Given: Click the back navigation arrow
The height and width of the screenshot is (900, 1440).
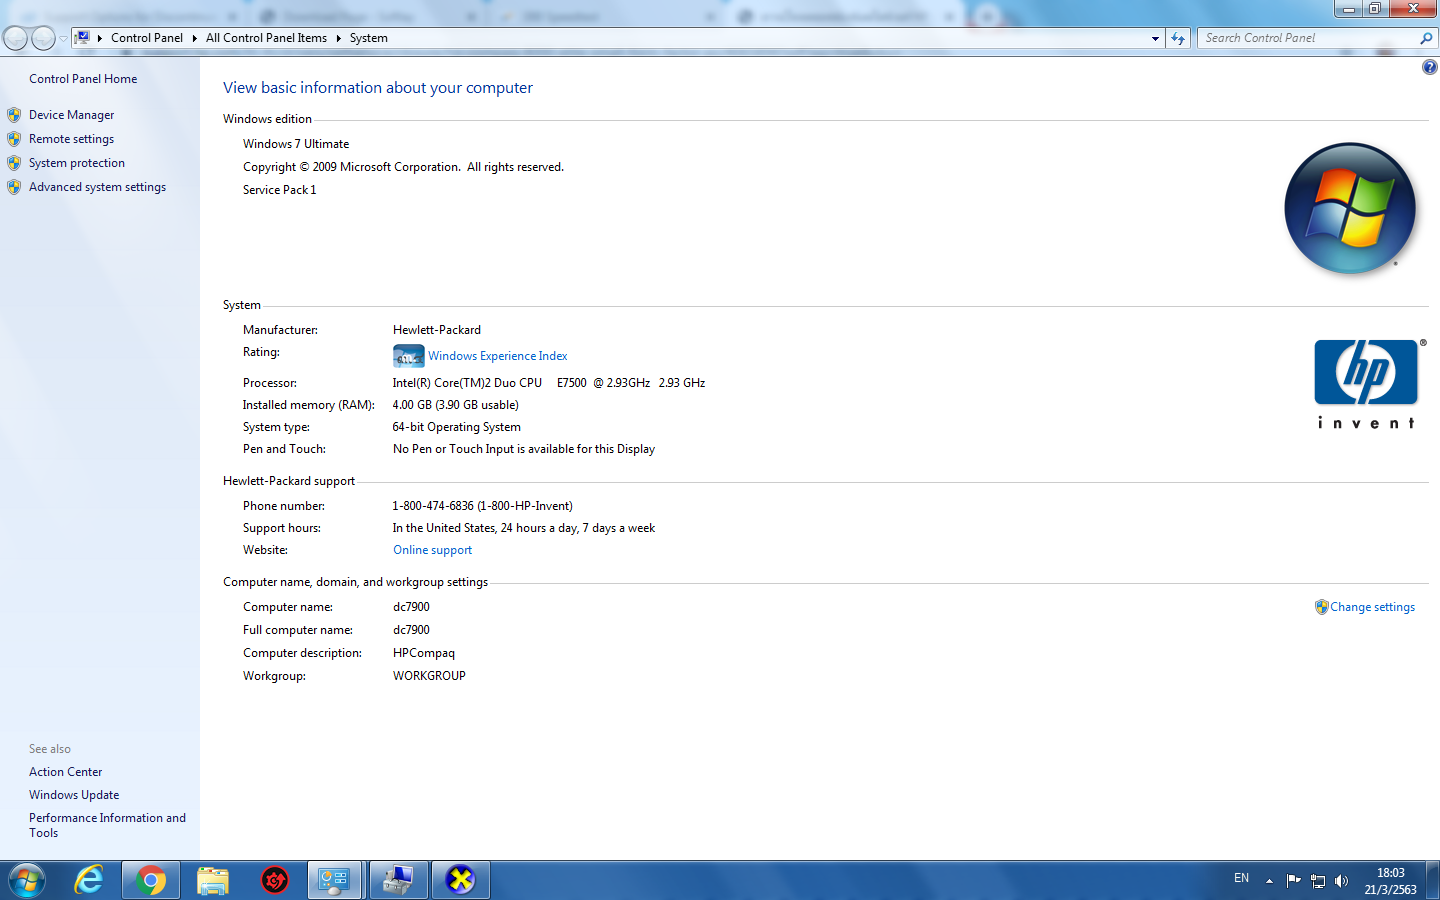Looking at the screenshot, I should [15, 38].
